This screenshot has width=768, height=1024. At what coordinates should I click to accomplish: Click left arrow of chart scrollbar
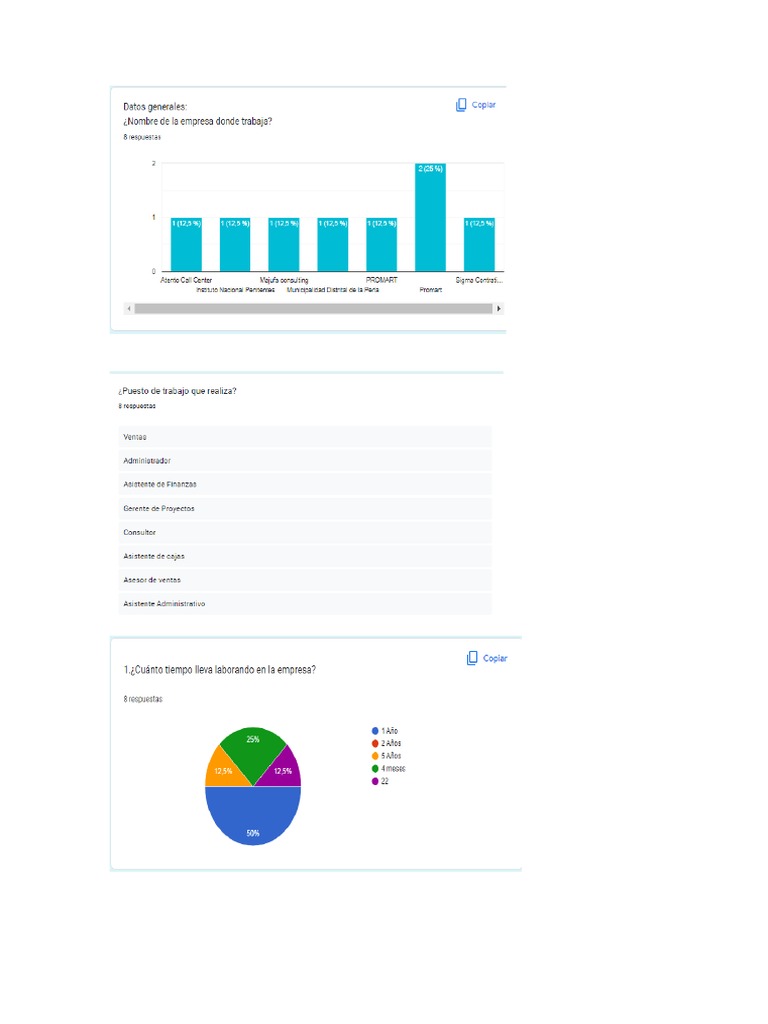[129, 308]
